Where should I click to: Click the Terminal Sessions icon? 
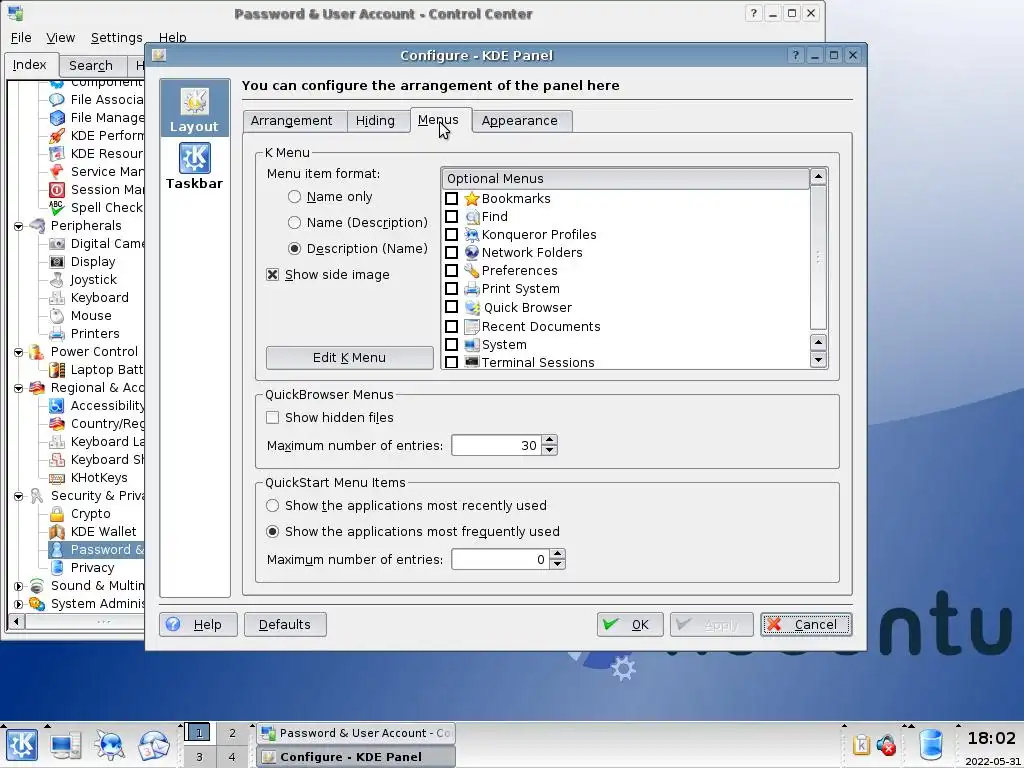472,362
